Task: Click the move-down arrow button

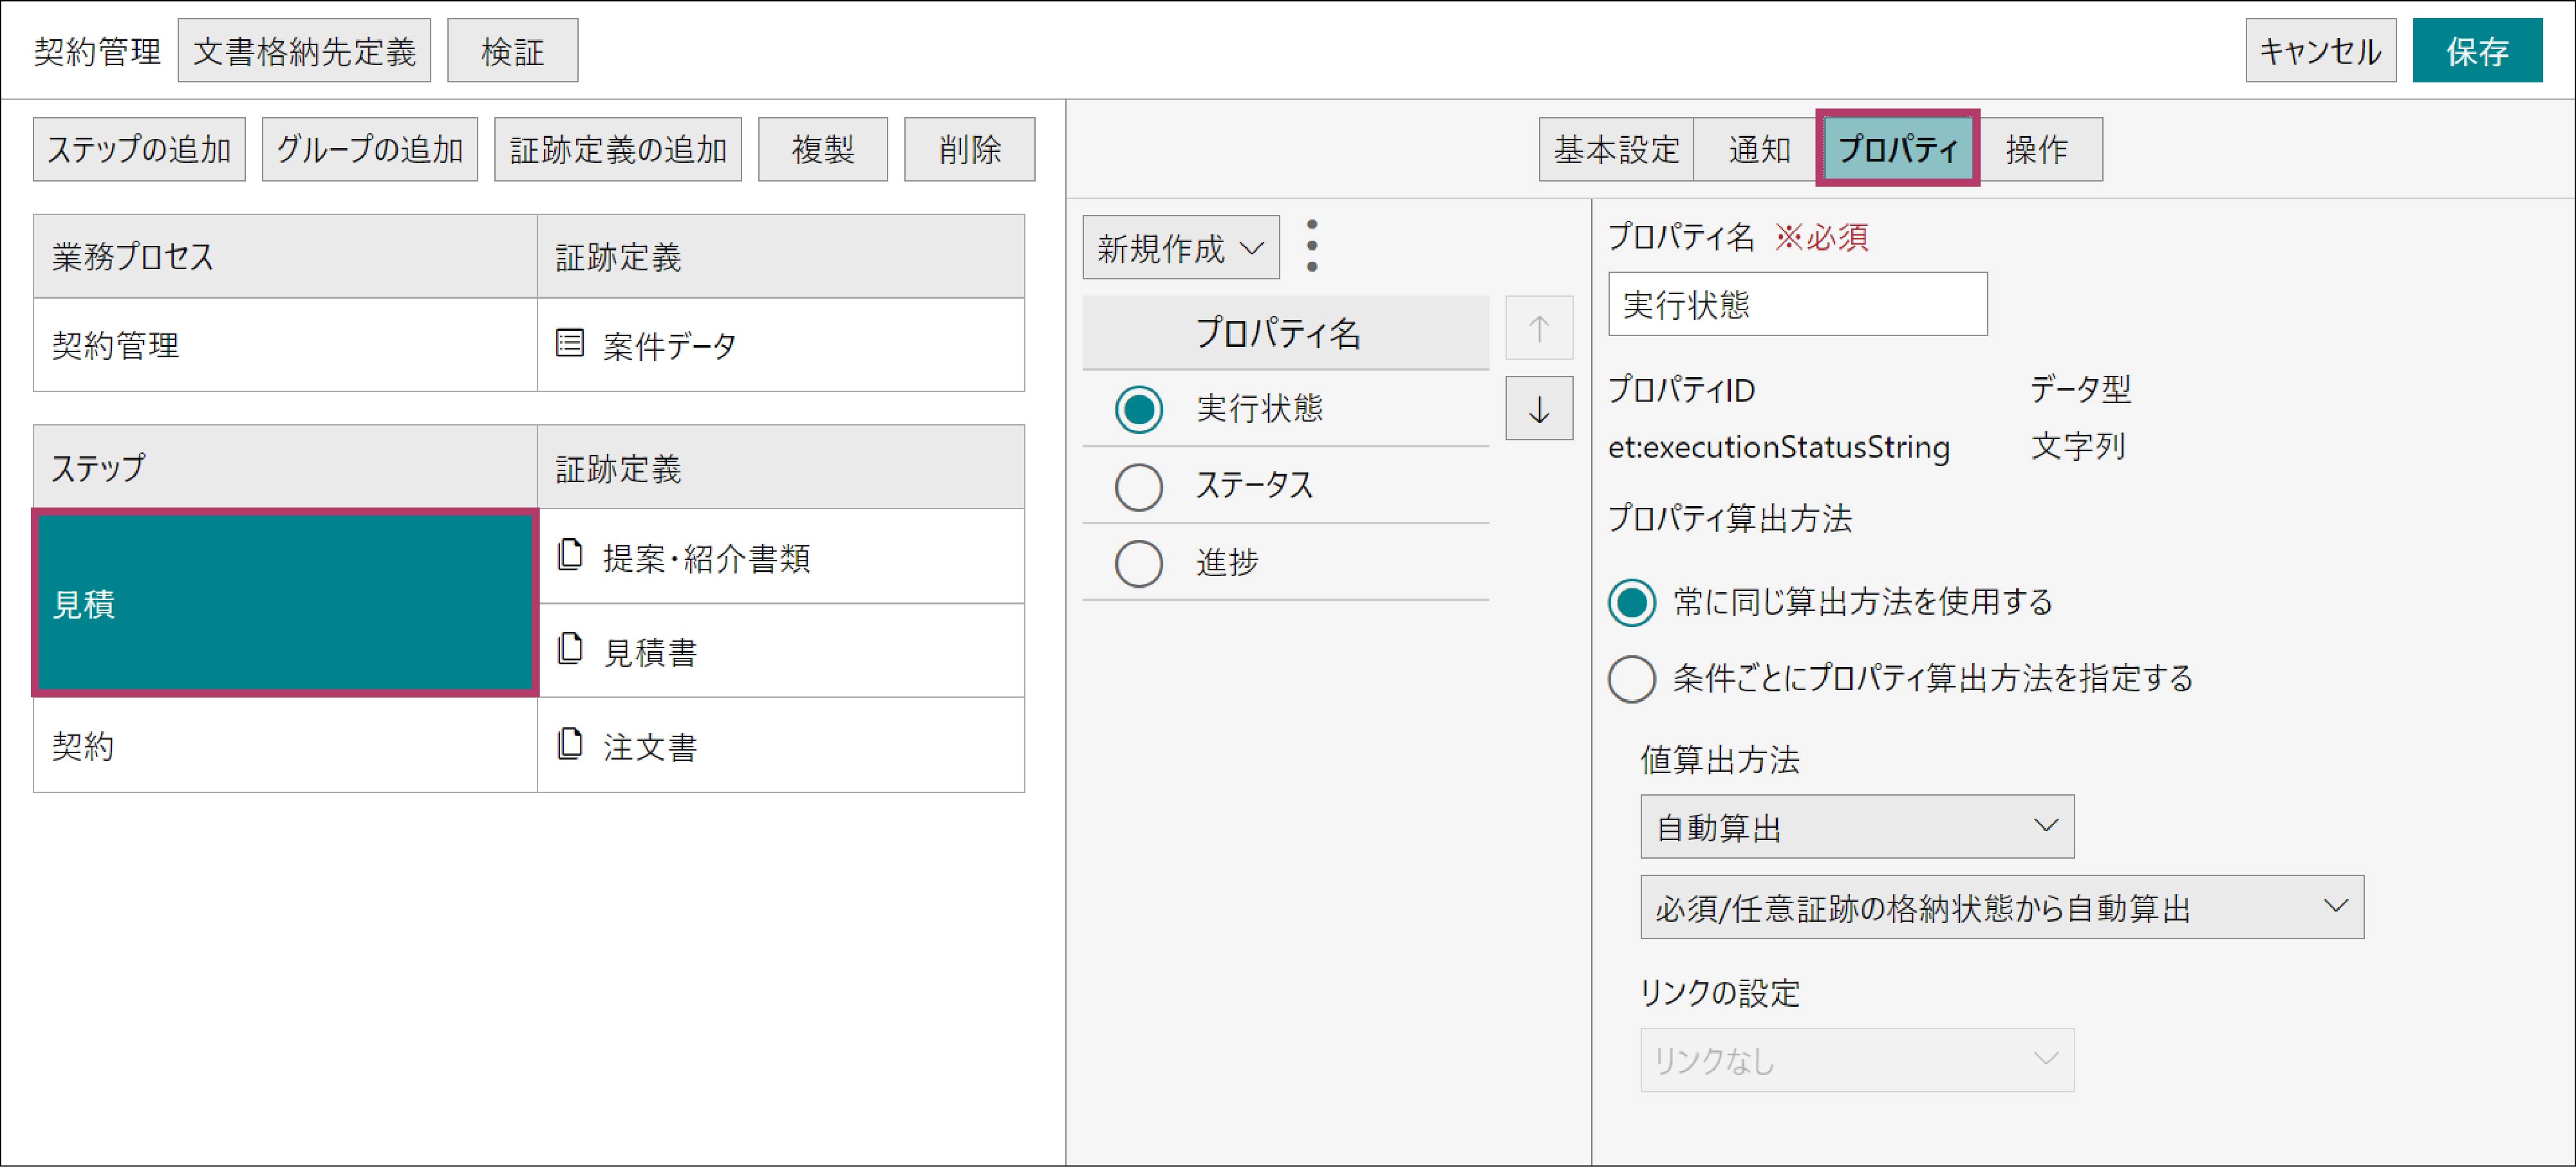Action: pyautogui.click(x=1538, y=408)
